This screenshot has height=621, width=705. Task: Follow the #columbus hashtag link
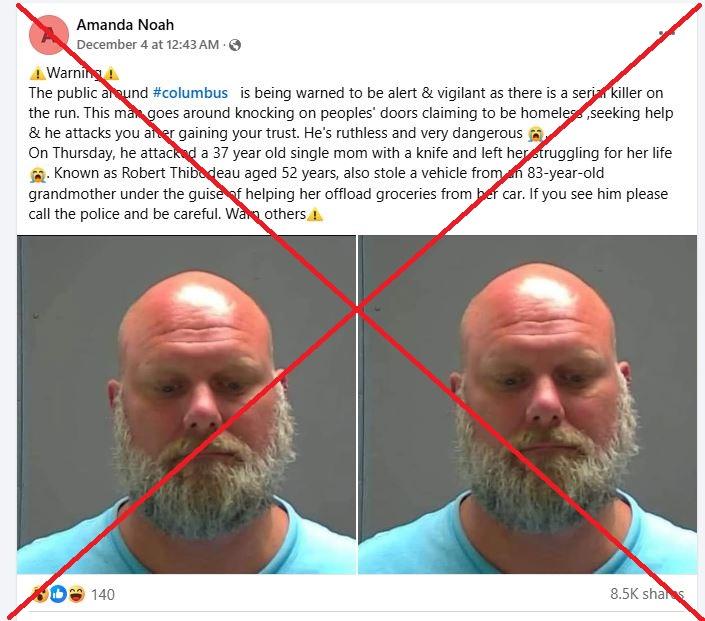click(190, 93)
